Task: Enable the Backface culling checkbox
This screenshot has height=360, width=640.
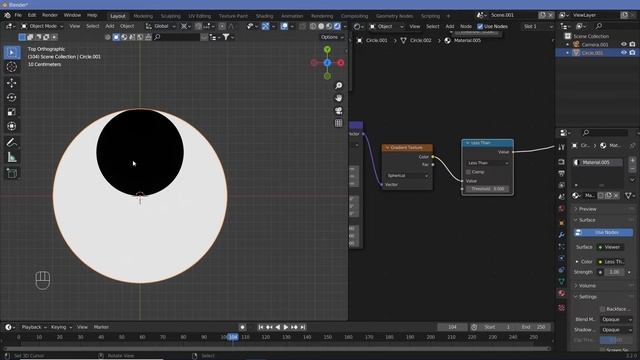Action: (602, 309)
